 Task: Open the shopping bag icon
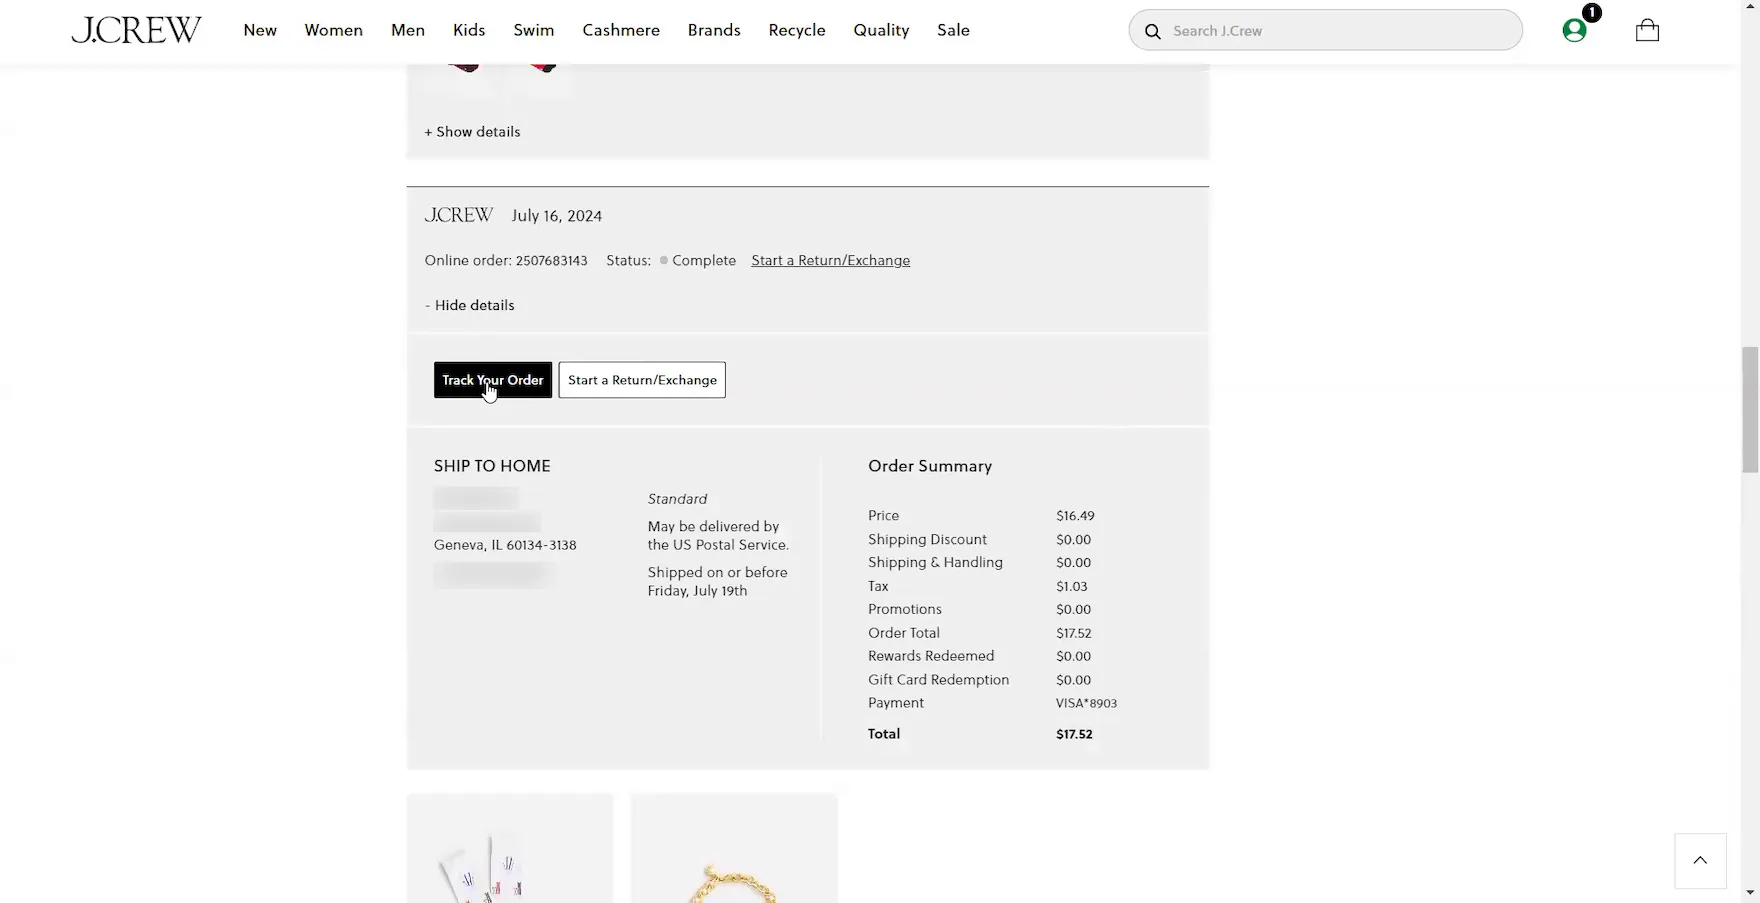[1647, 30]
